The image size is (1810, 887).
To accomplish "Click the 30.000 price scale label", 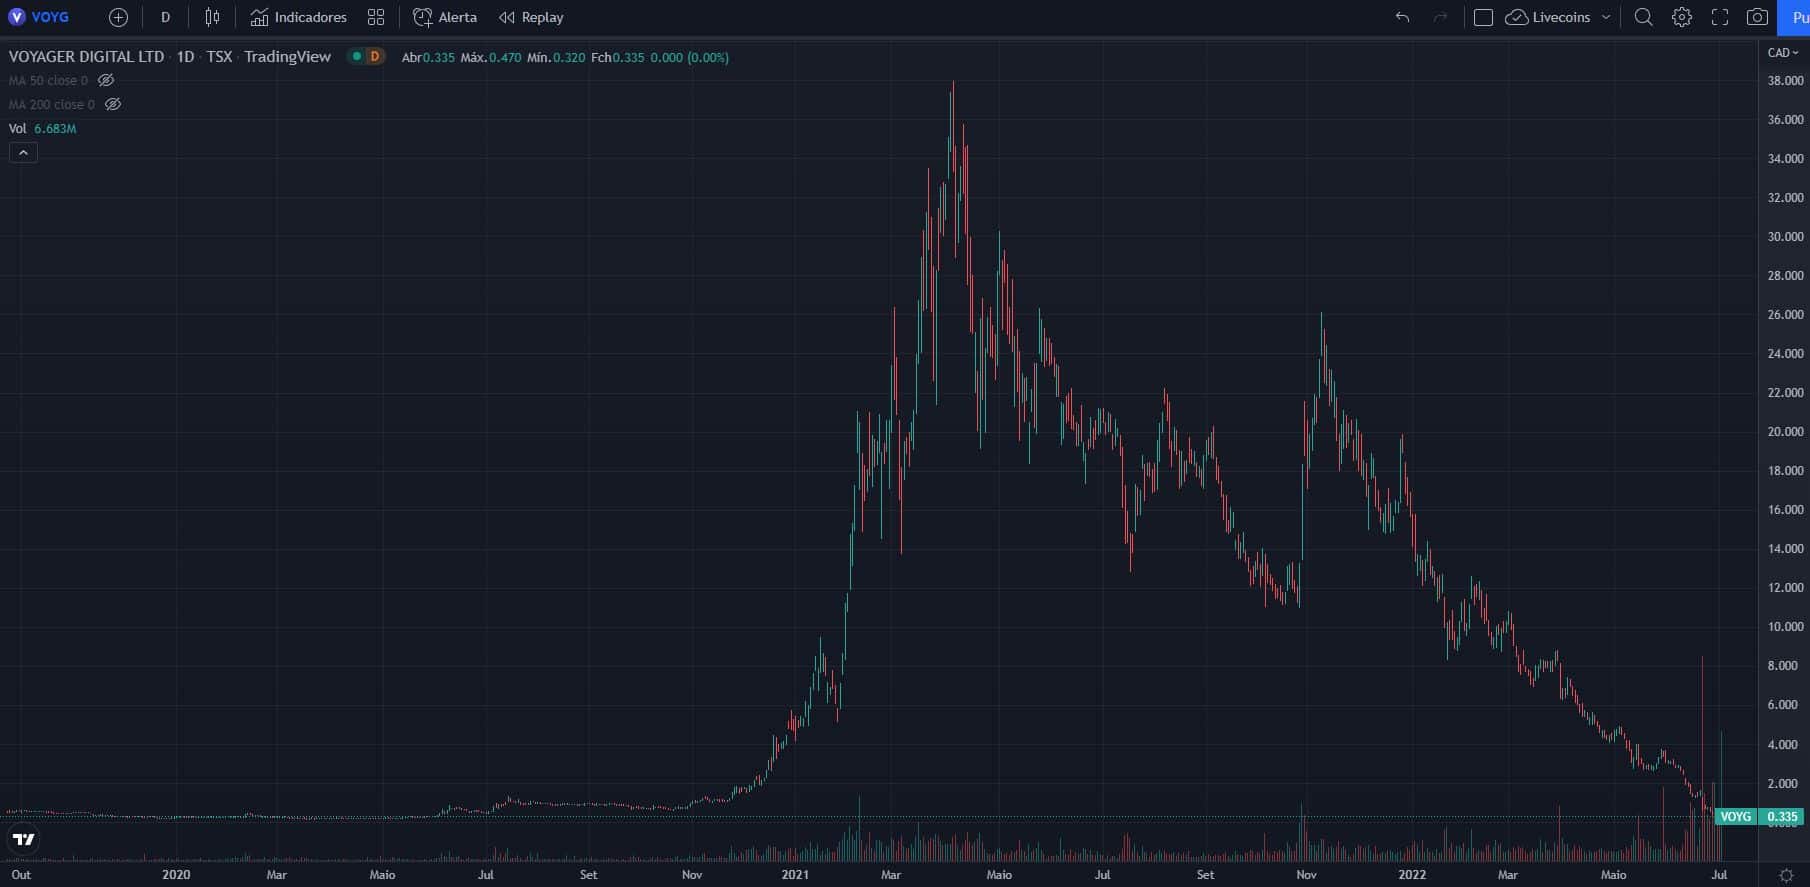I will pyautogui.click(x=1785, y=237).
